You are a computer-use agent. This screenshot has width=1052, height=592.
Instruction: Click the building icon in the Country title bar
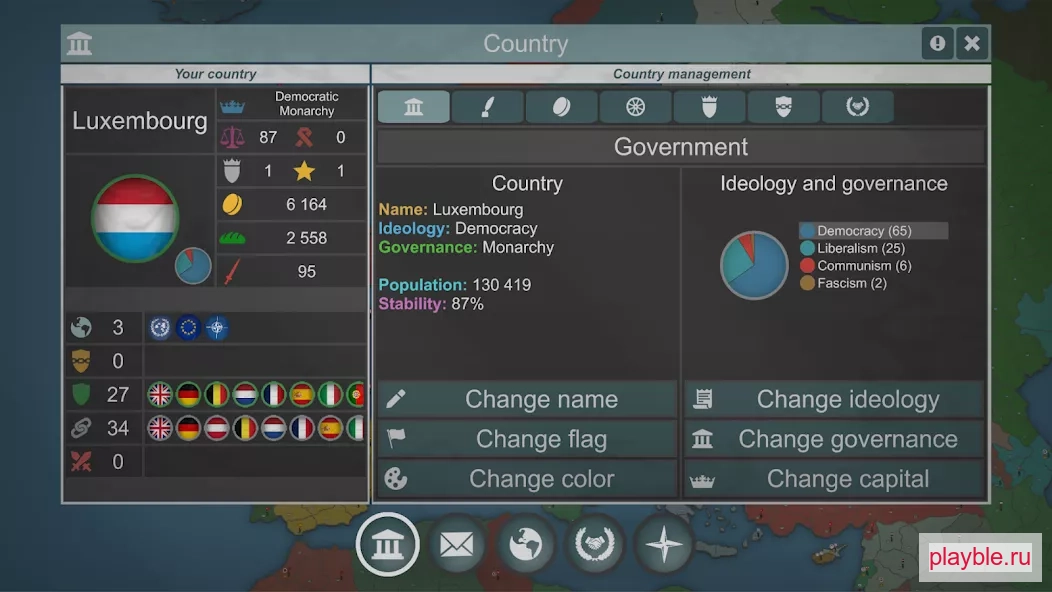tap(79, 44)
